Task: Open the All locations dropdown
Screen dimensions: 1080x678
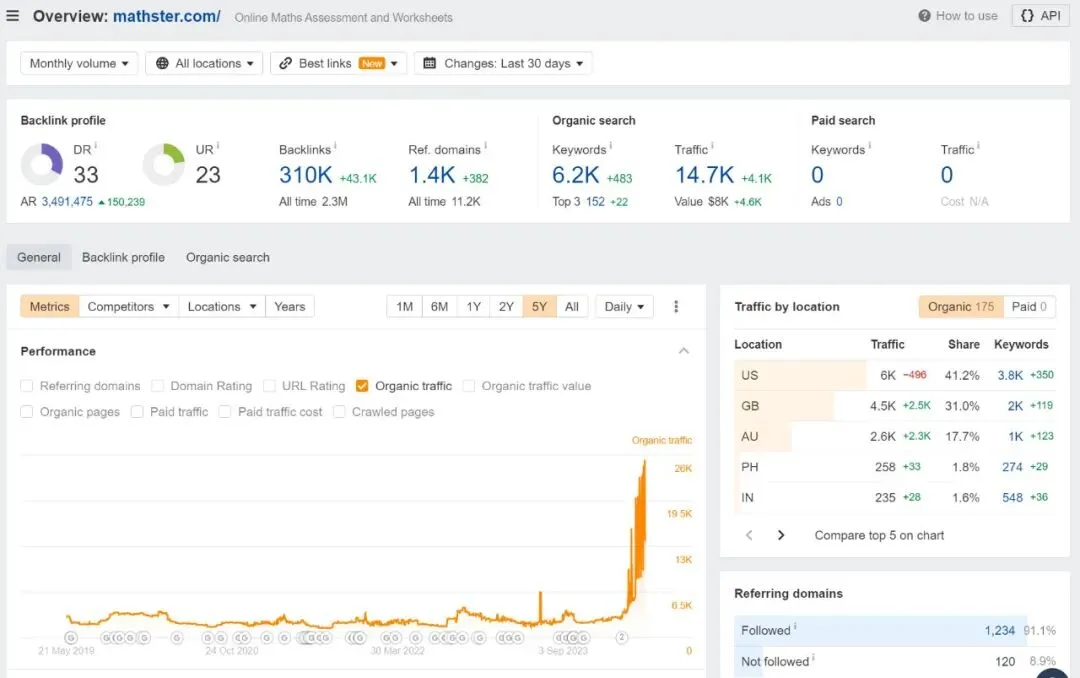Action: click(x=204, y=63)
